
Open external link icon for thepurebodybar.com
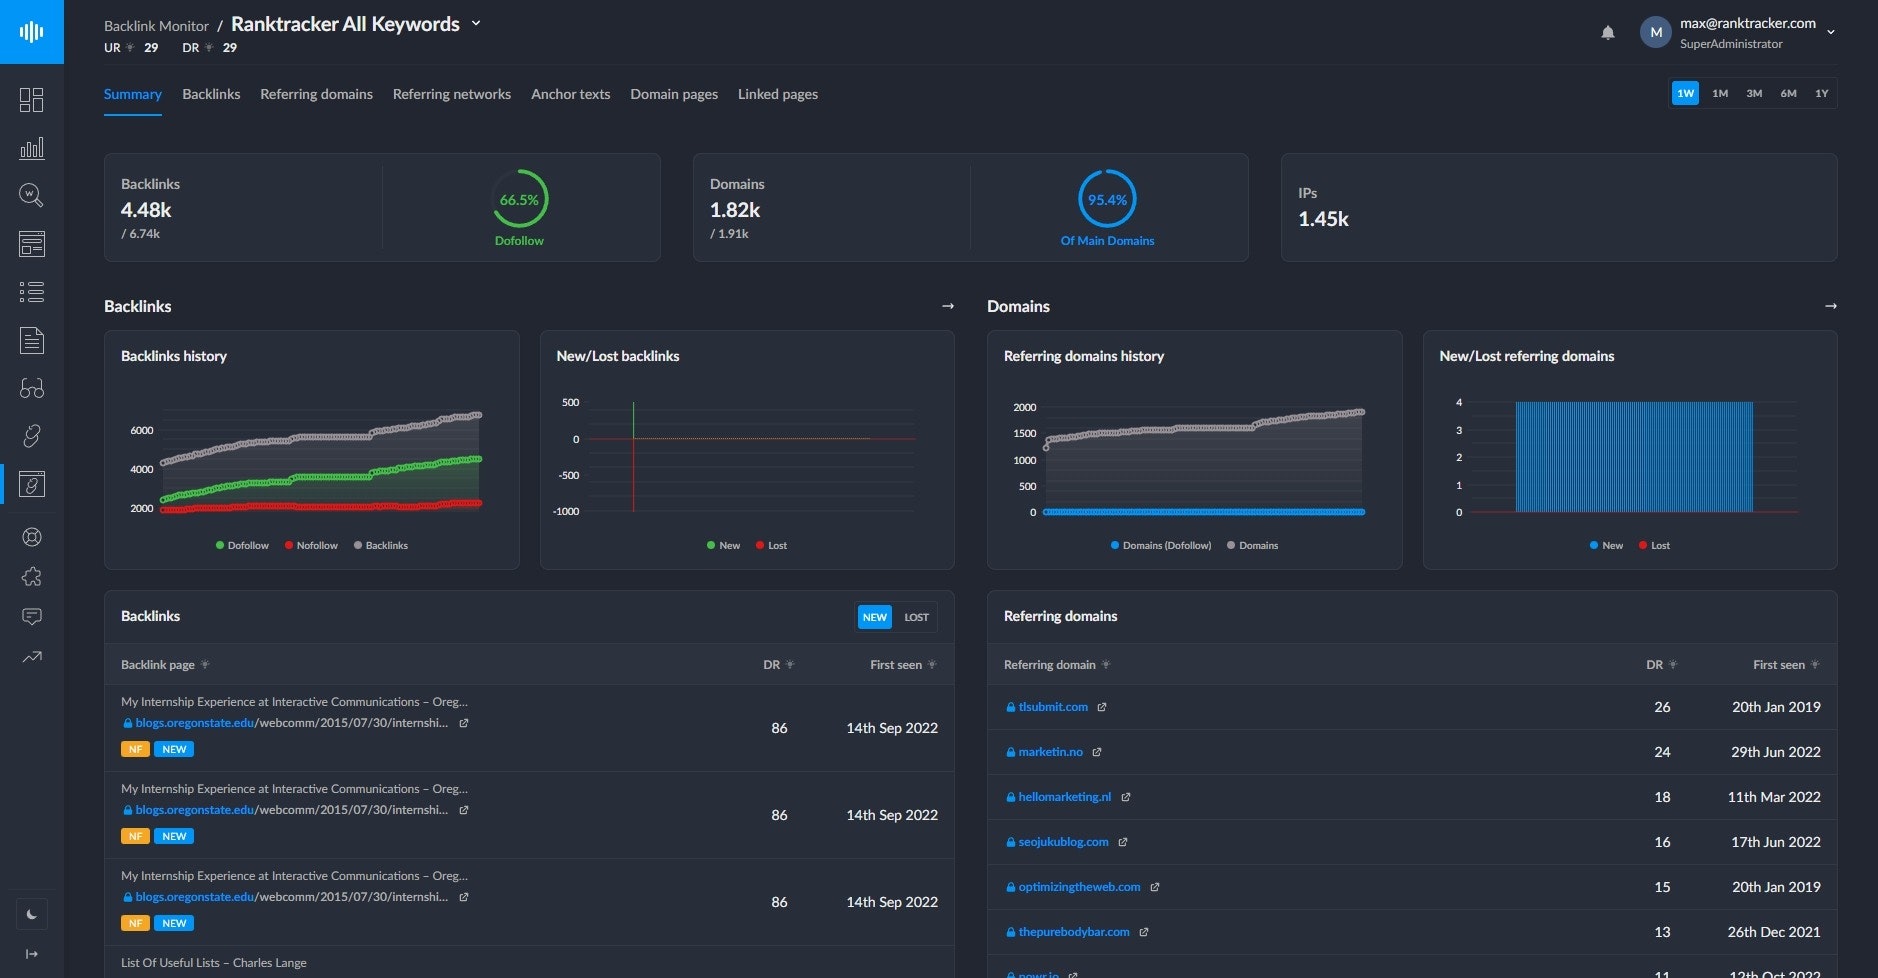1144,932
